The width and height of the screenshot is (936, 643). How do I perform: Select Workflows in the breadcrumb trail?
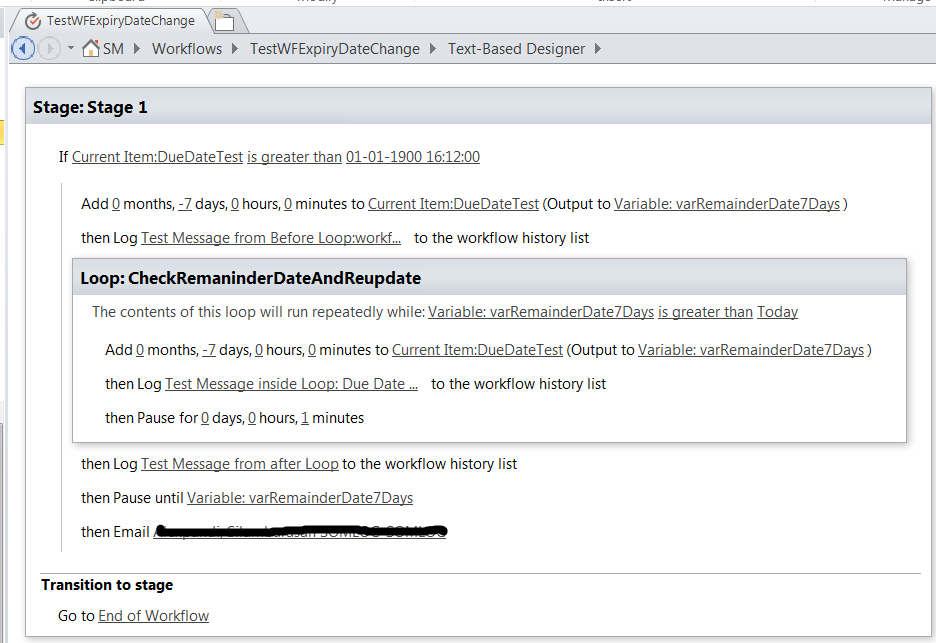click(186, 48)
